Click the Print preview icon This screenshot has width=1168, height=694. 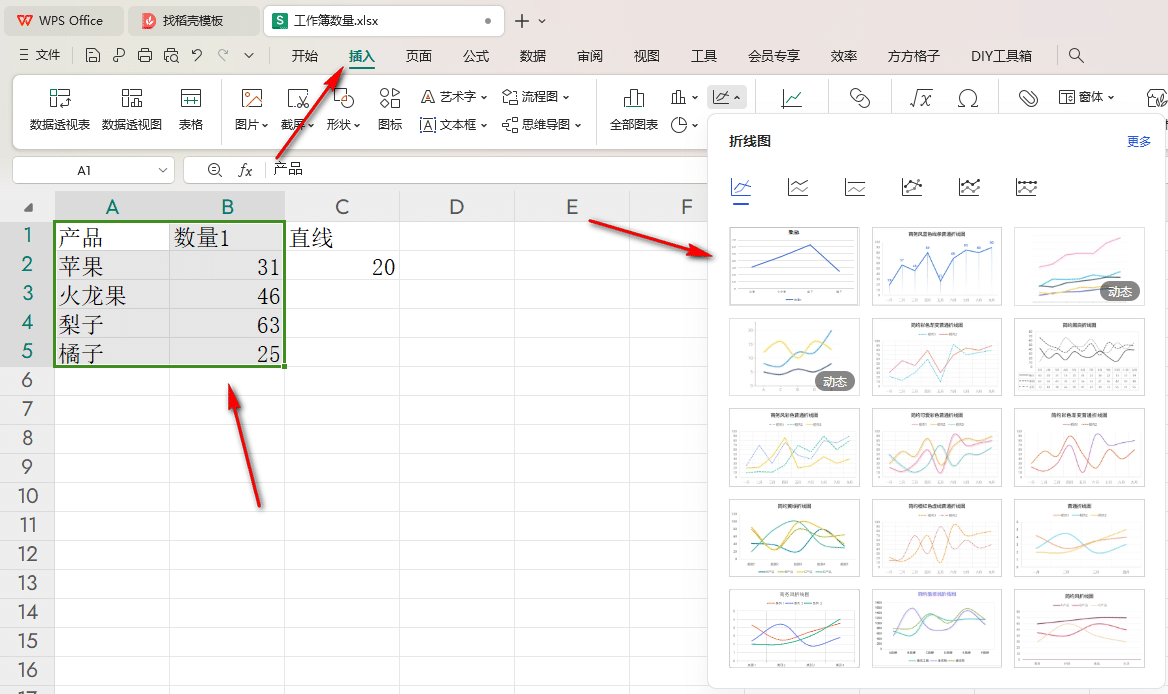click(x=171, y=55)
